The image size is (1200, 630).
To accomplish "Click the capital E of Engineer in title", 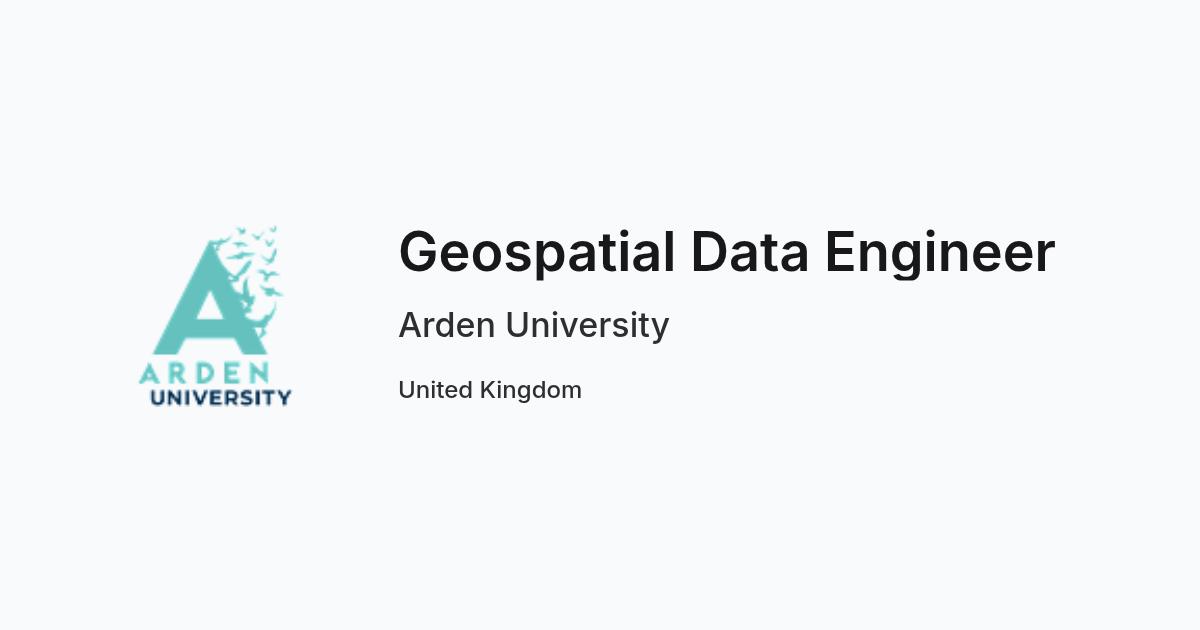I will pos(841,252).
